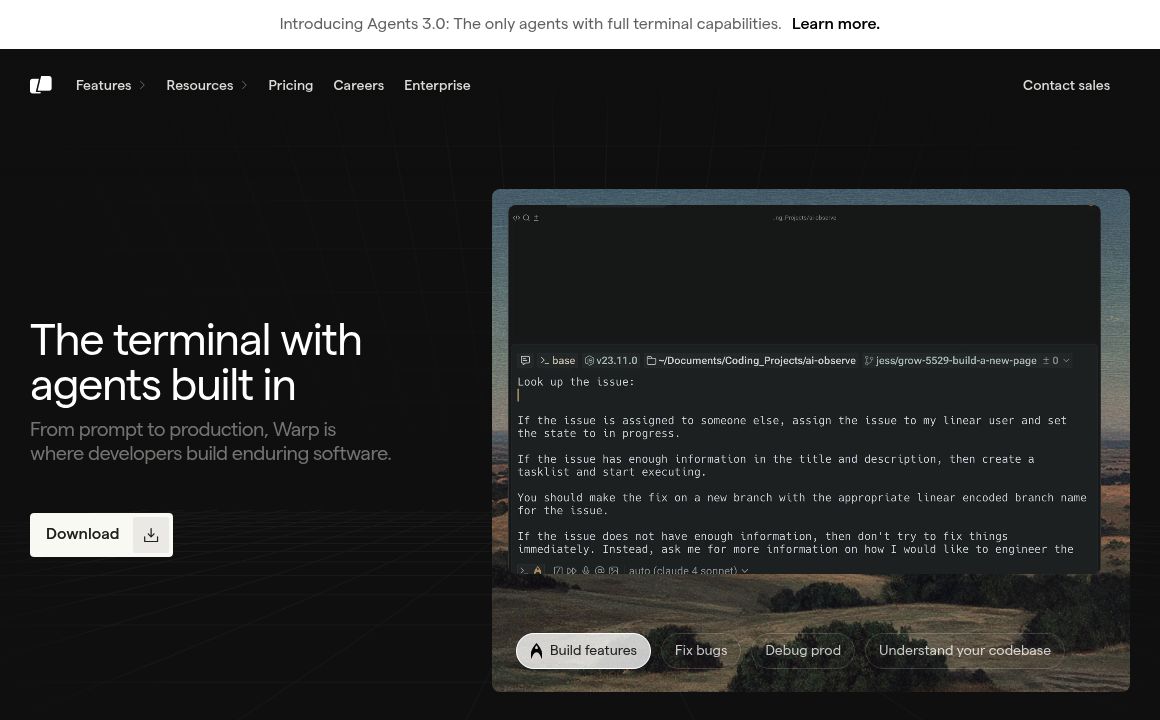Select the Build features option
The width and height of the screenshot is (1160, 720).
[x=583, y=651]
